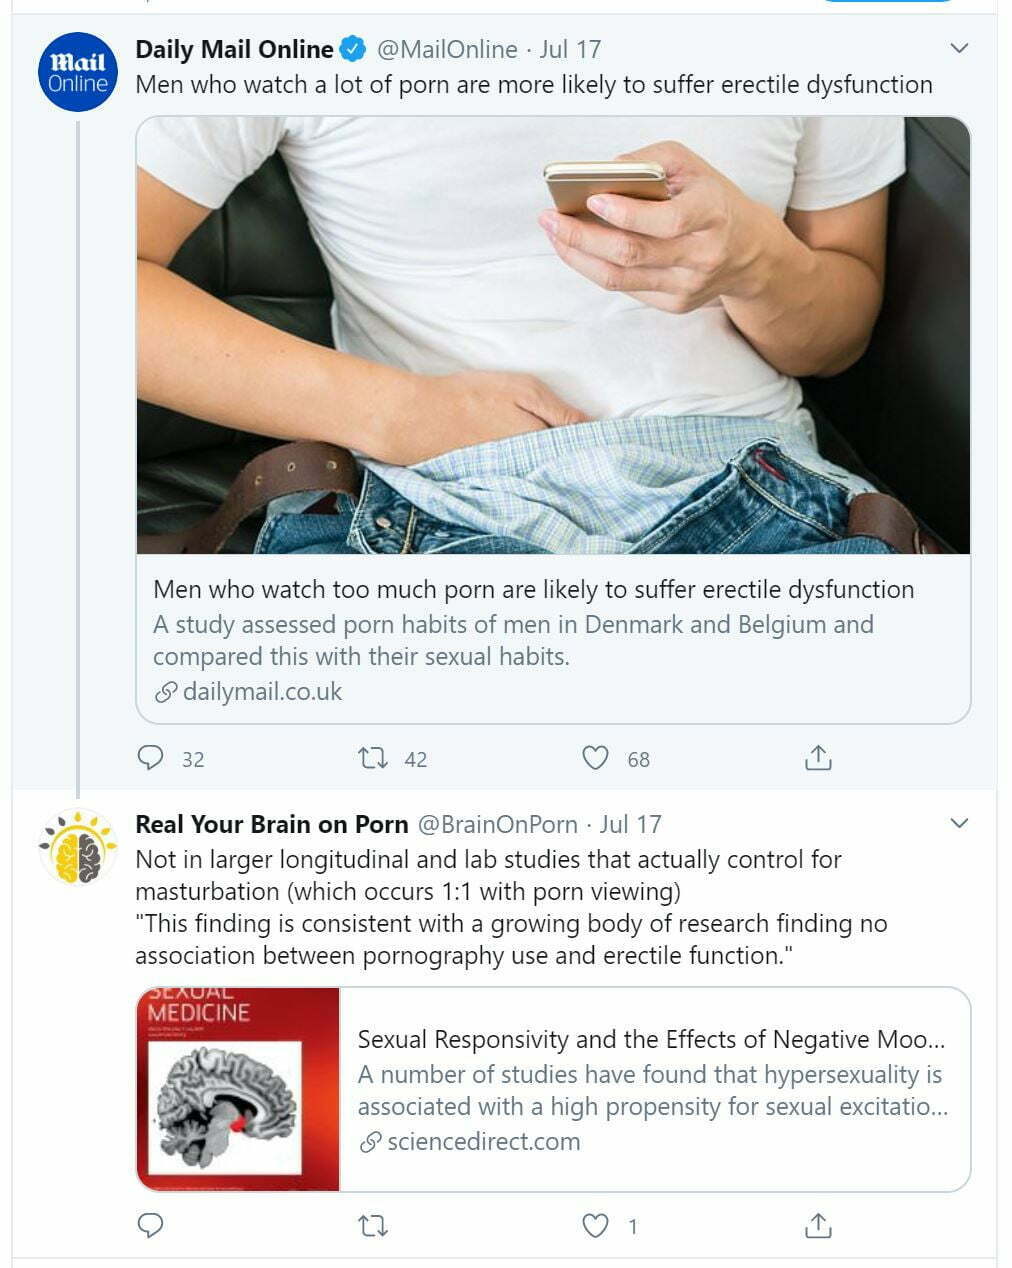Click the Mail Online profile avatar
This screenshot has width=1012, height=1268.
pyautogui.click(x=78, y=73)
